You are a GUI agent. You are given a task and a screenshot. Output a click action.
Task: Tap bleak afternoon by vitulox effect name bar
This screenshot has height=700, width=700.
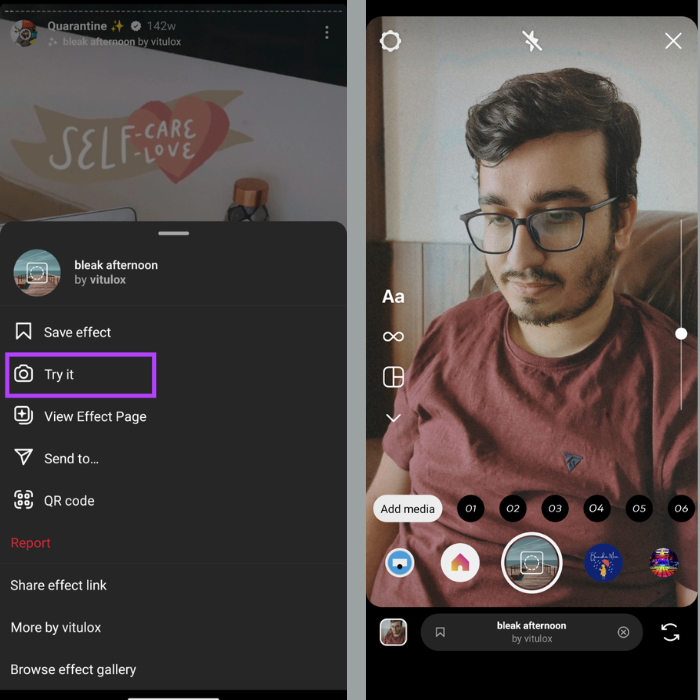(532, 632)
